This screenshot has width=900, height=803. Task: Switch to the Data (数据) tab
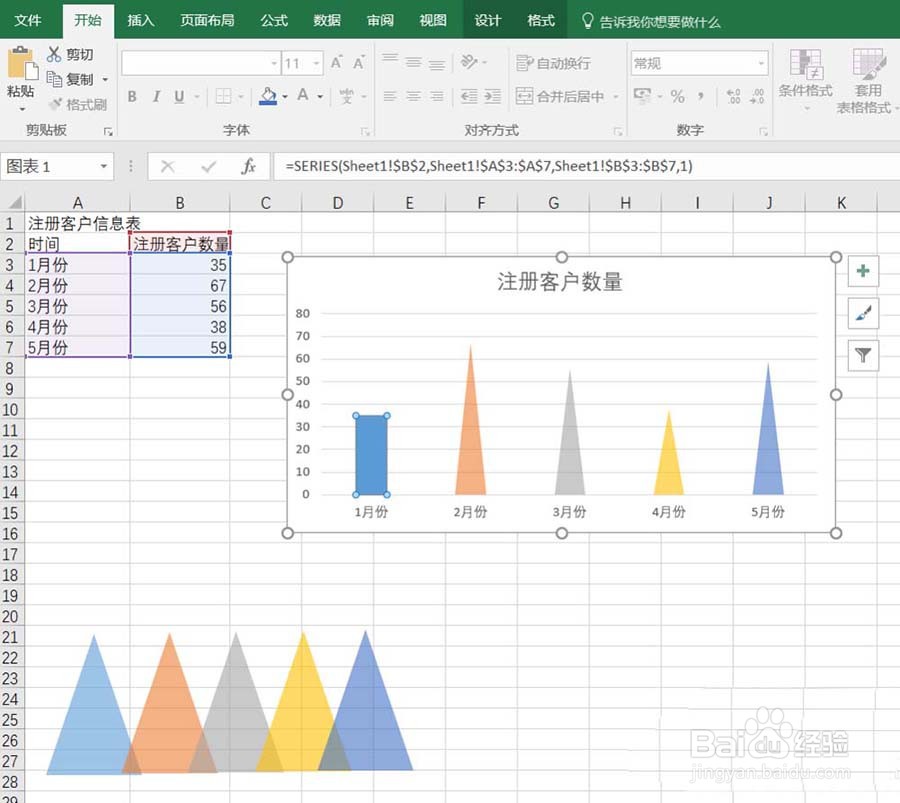[x=327, y=21]
